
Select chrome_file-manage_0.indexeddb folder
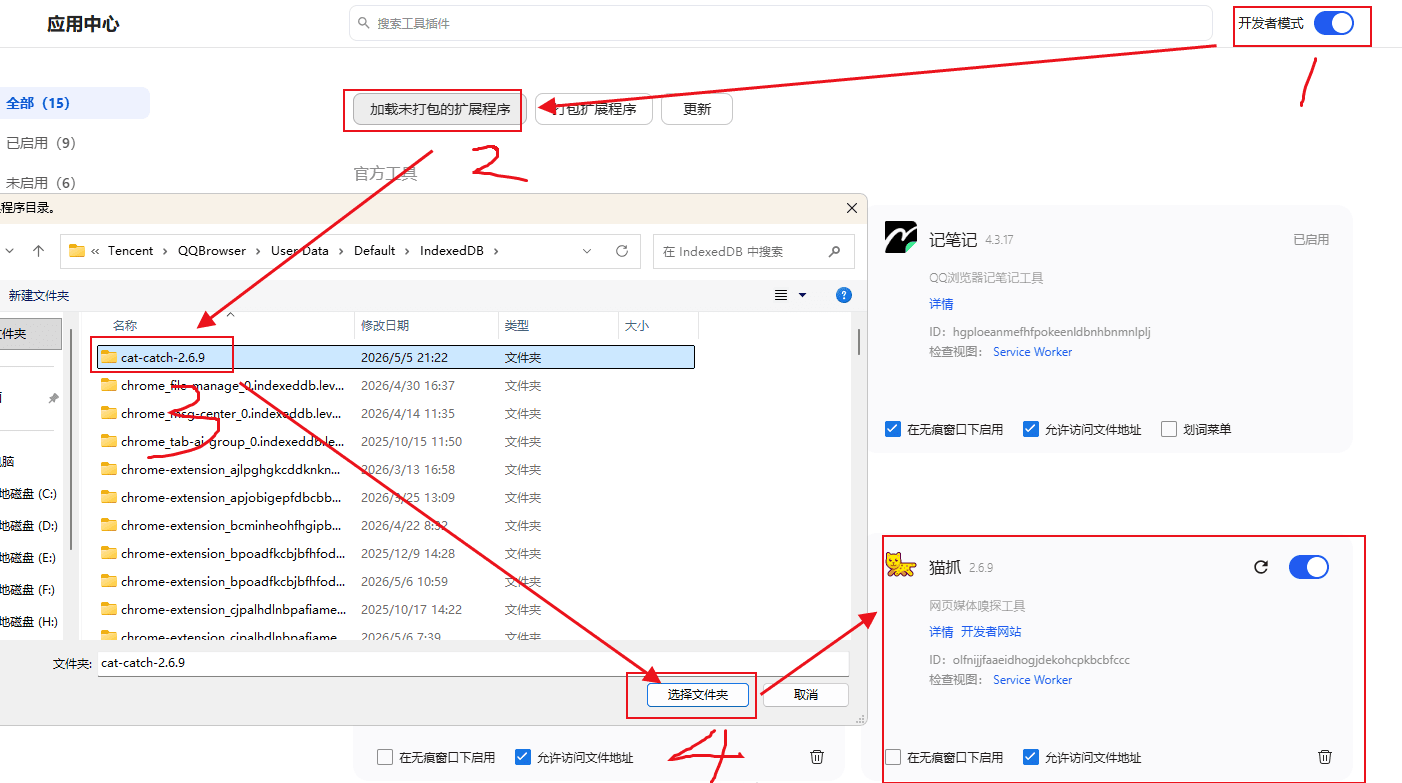coord(395,385)
